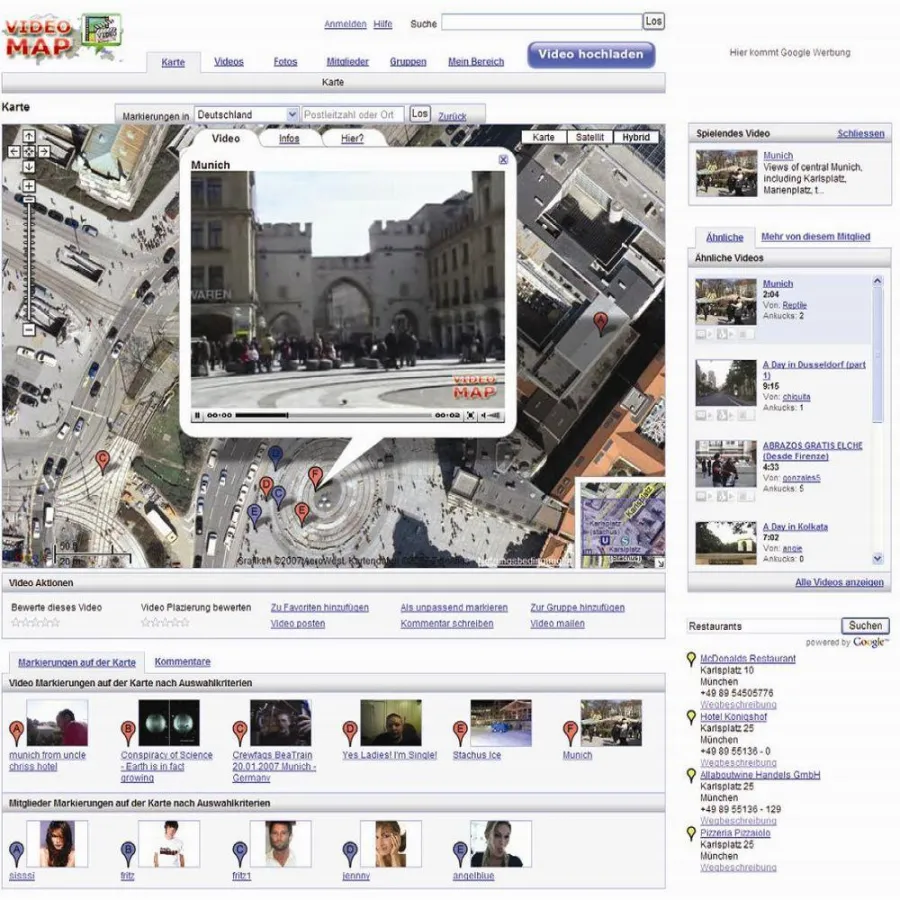Enable the Hybrid map view
Viewport: 900px width, 900px height.
point(634,137)
